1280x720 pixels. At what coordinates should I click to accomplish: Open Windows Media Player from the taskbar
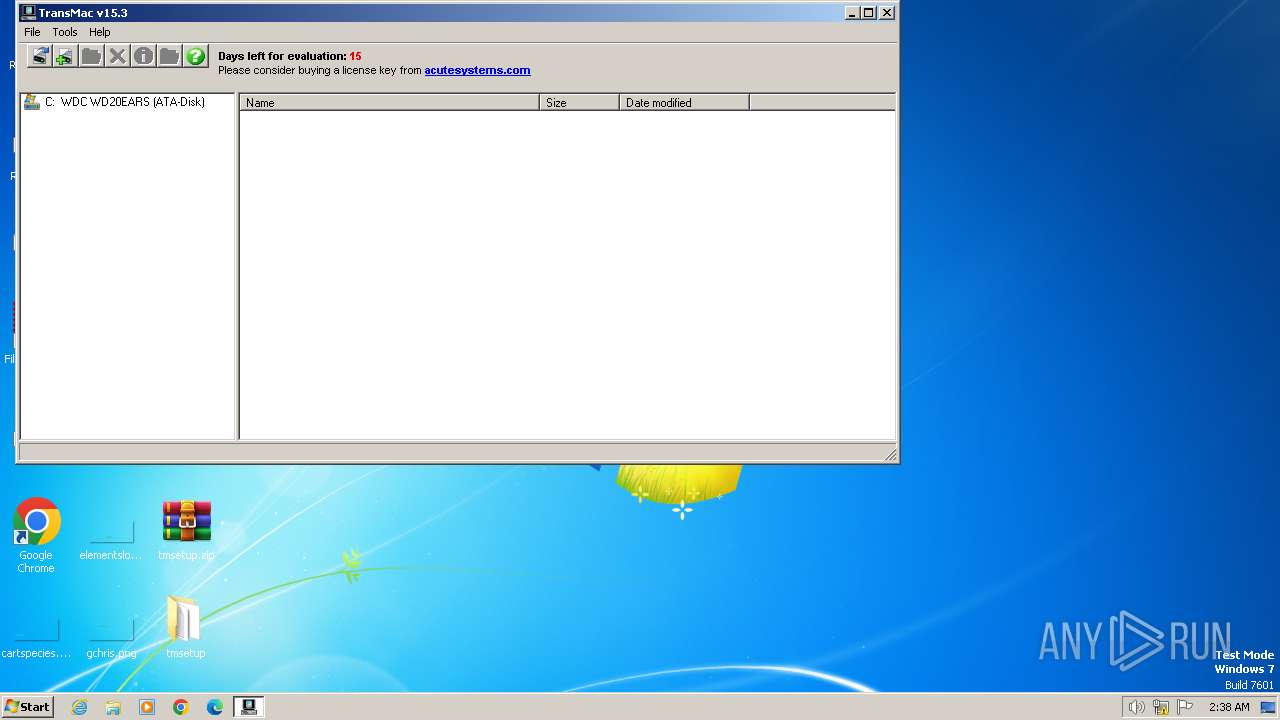click(x=147, y=707)
